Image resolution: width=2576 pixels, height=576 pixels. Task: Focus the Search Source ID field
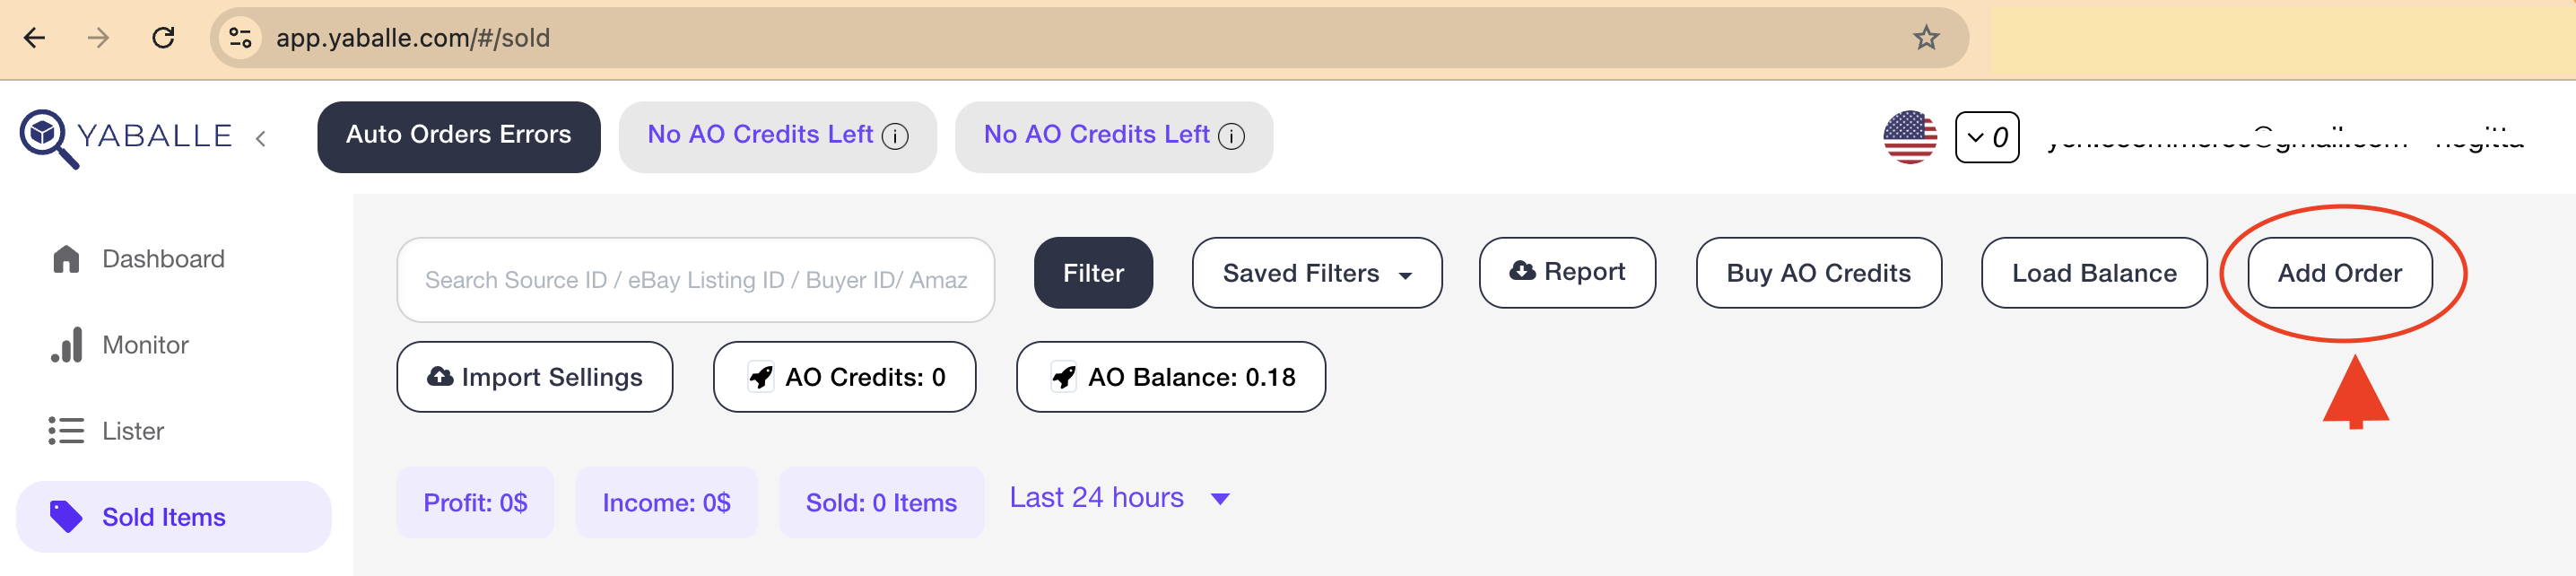click(695, 280)
